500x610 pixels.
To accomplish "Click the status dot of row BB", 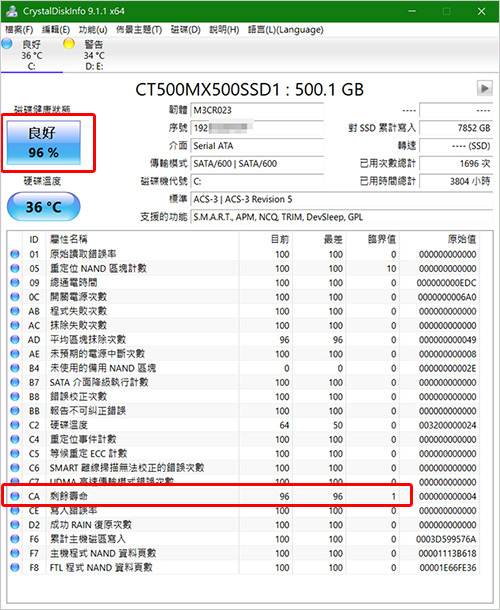I will tap(15, 411).
